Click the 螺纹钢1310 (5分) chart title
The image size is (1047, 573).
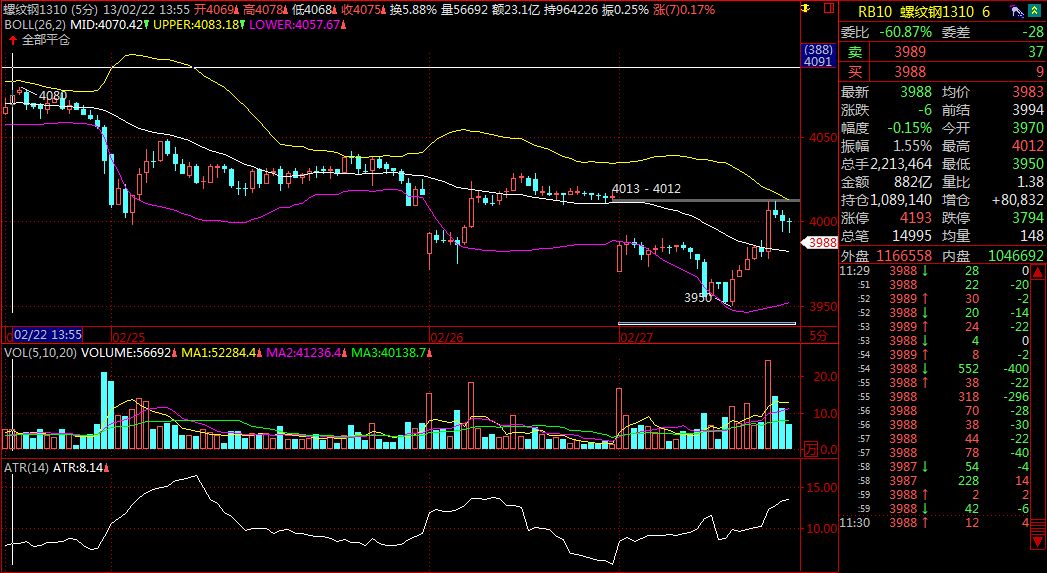(x=51, y=10)
